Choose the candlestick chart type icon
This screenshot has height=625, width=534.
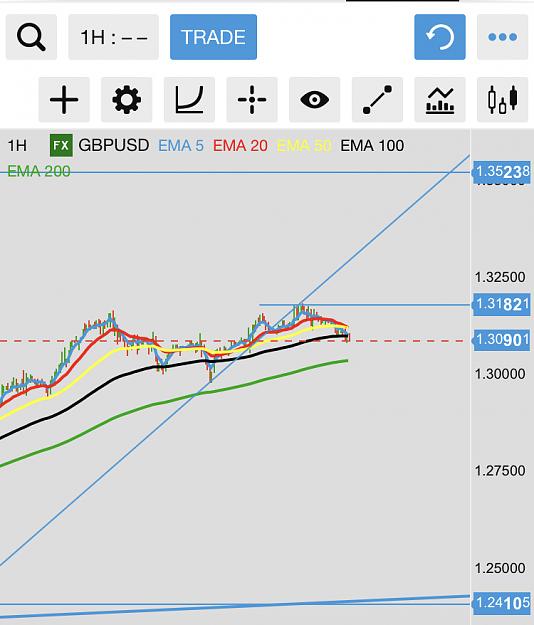pos(503,100)
